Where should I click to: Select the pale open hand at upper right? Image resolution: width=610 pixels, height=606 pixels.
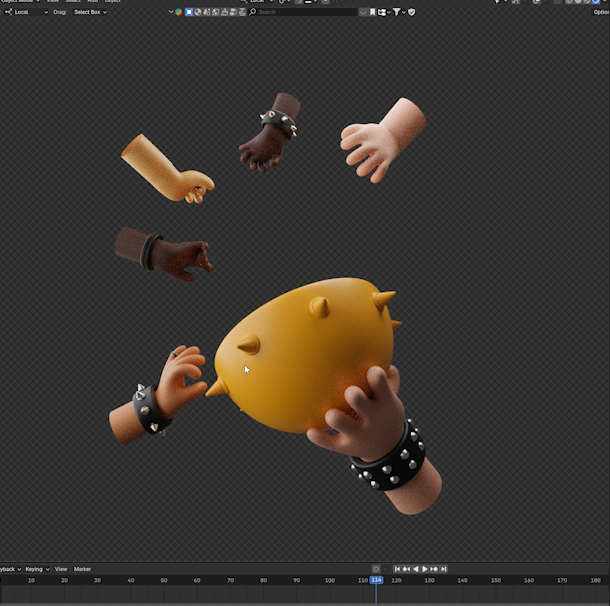click(383, 140)
